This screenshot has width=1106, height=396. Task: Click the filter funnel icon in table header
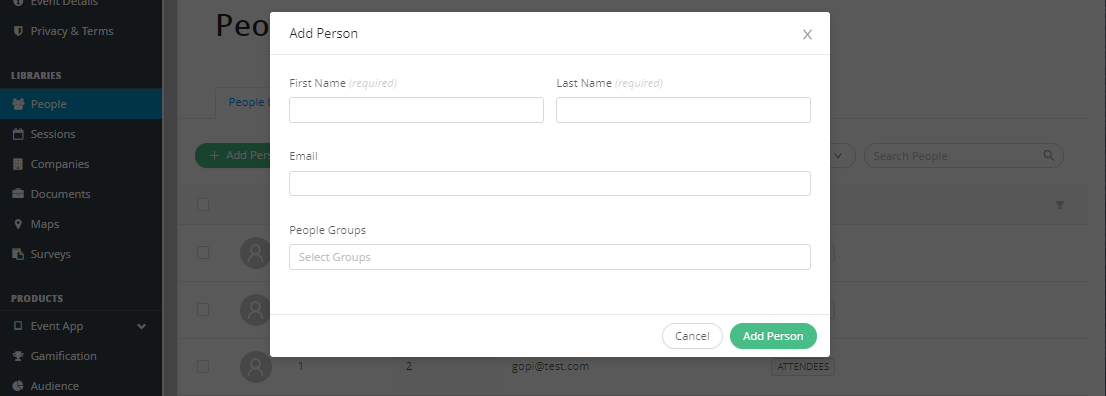coord(1059,205)
